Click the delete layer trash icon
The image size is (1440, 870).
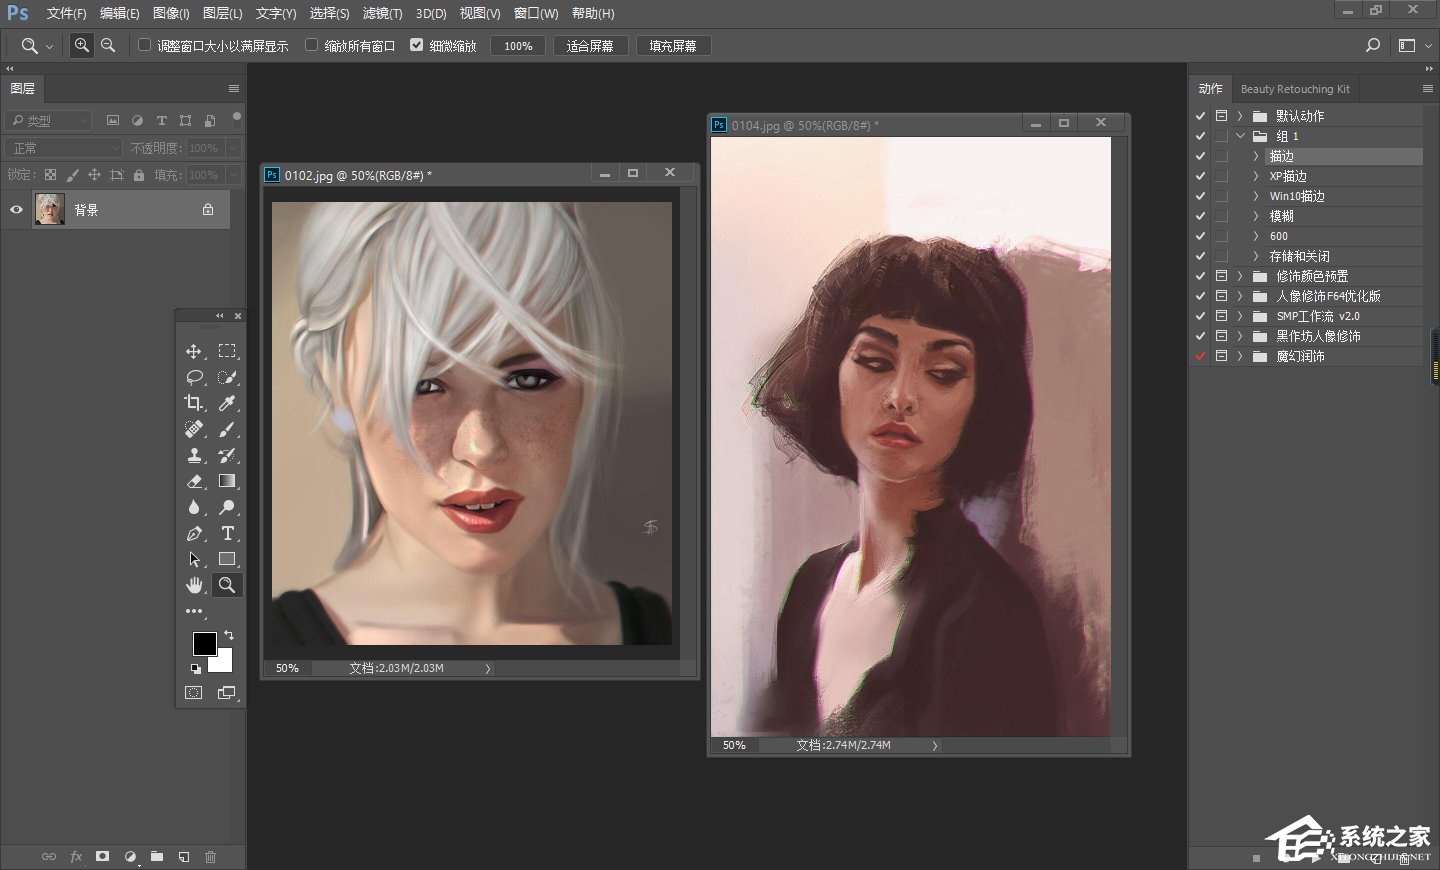(x=210, y=857)
